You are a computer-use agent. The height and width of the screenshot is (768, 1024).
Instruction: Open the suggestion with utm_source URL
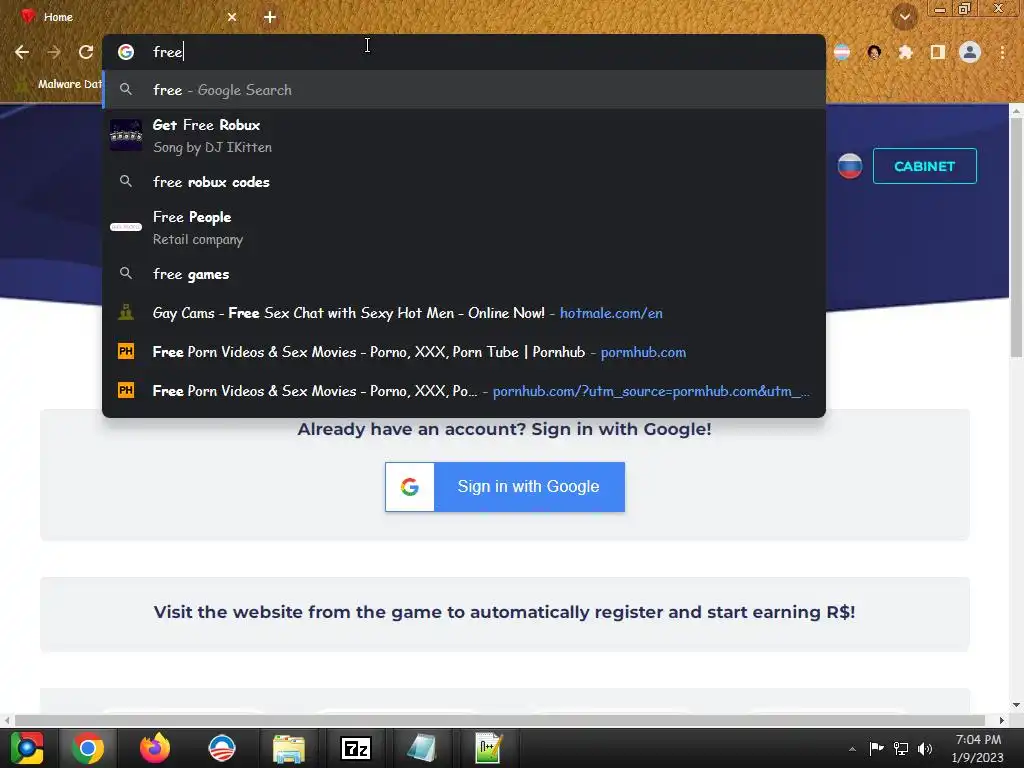(464, 391)
